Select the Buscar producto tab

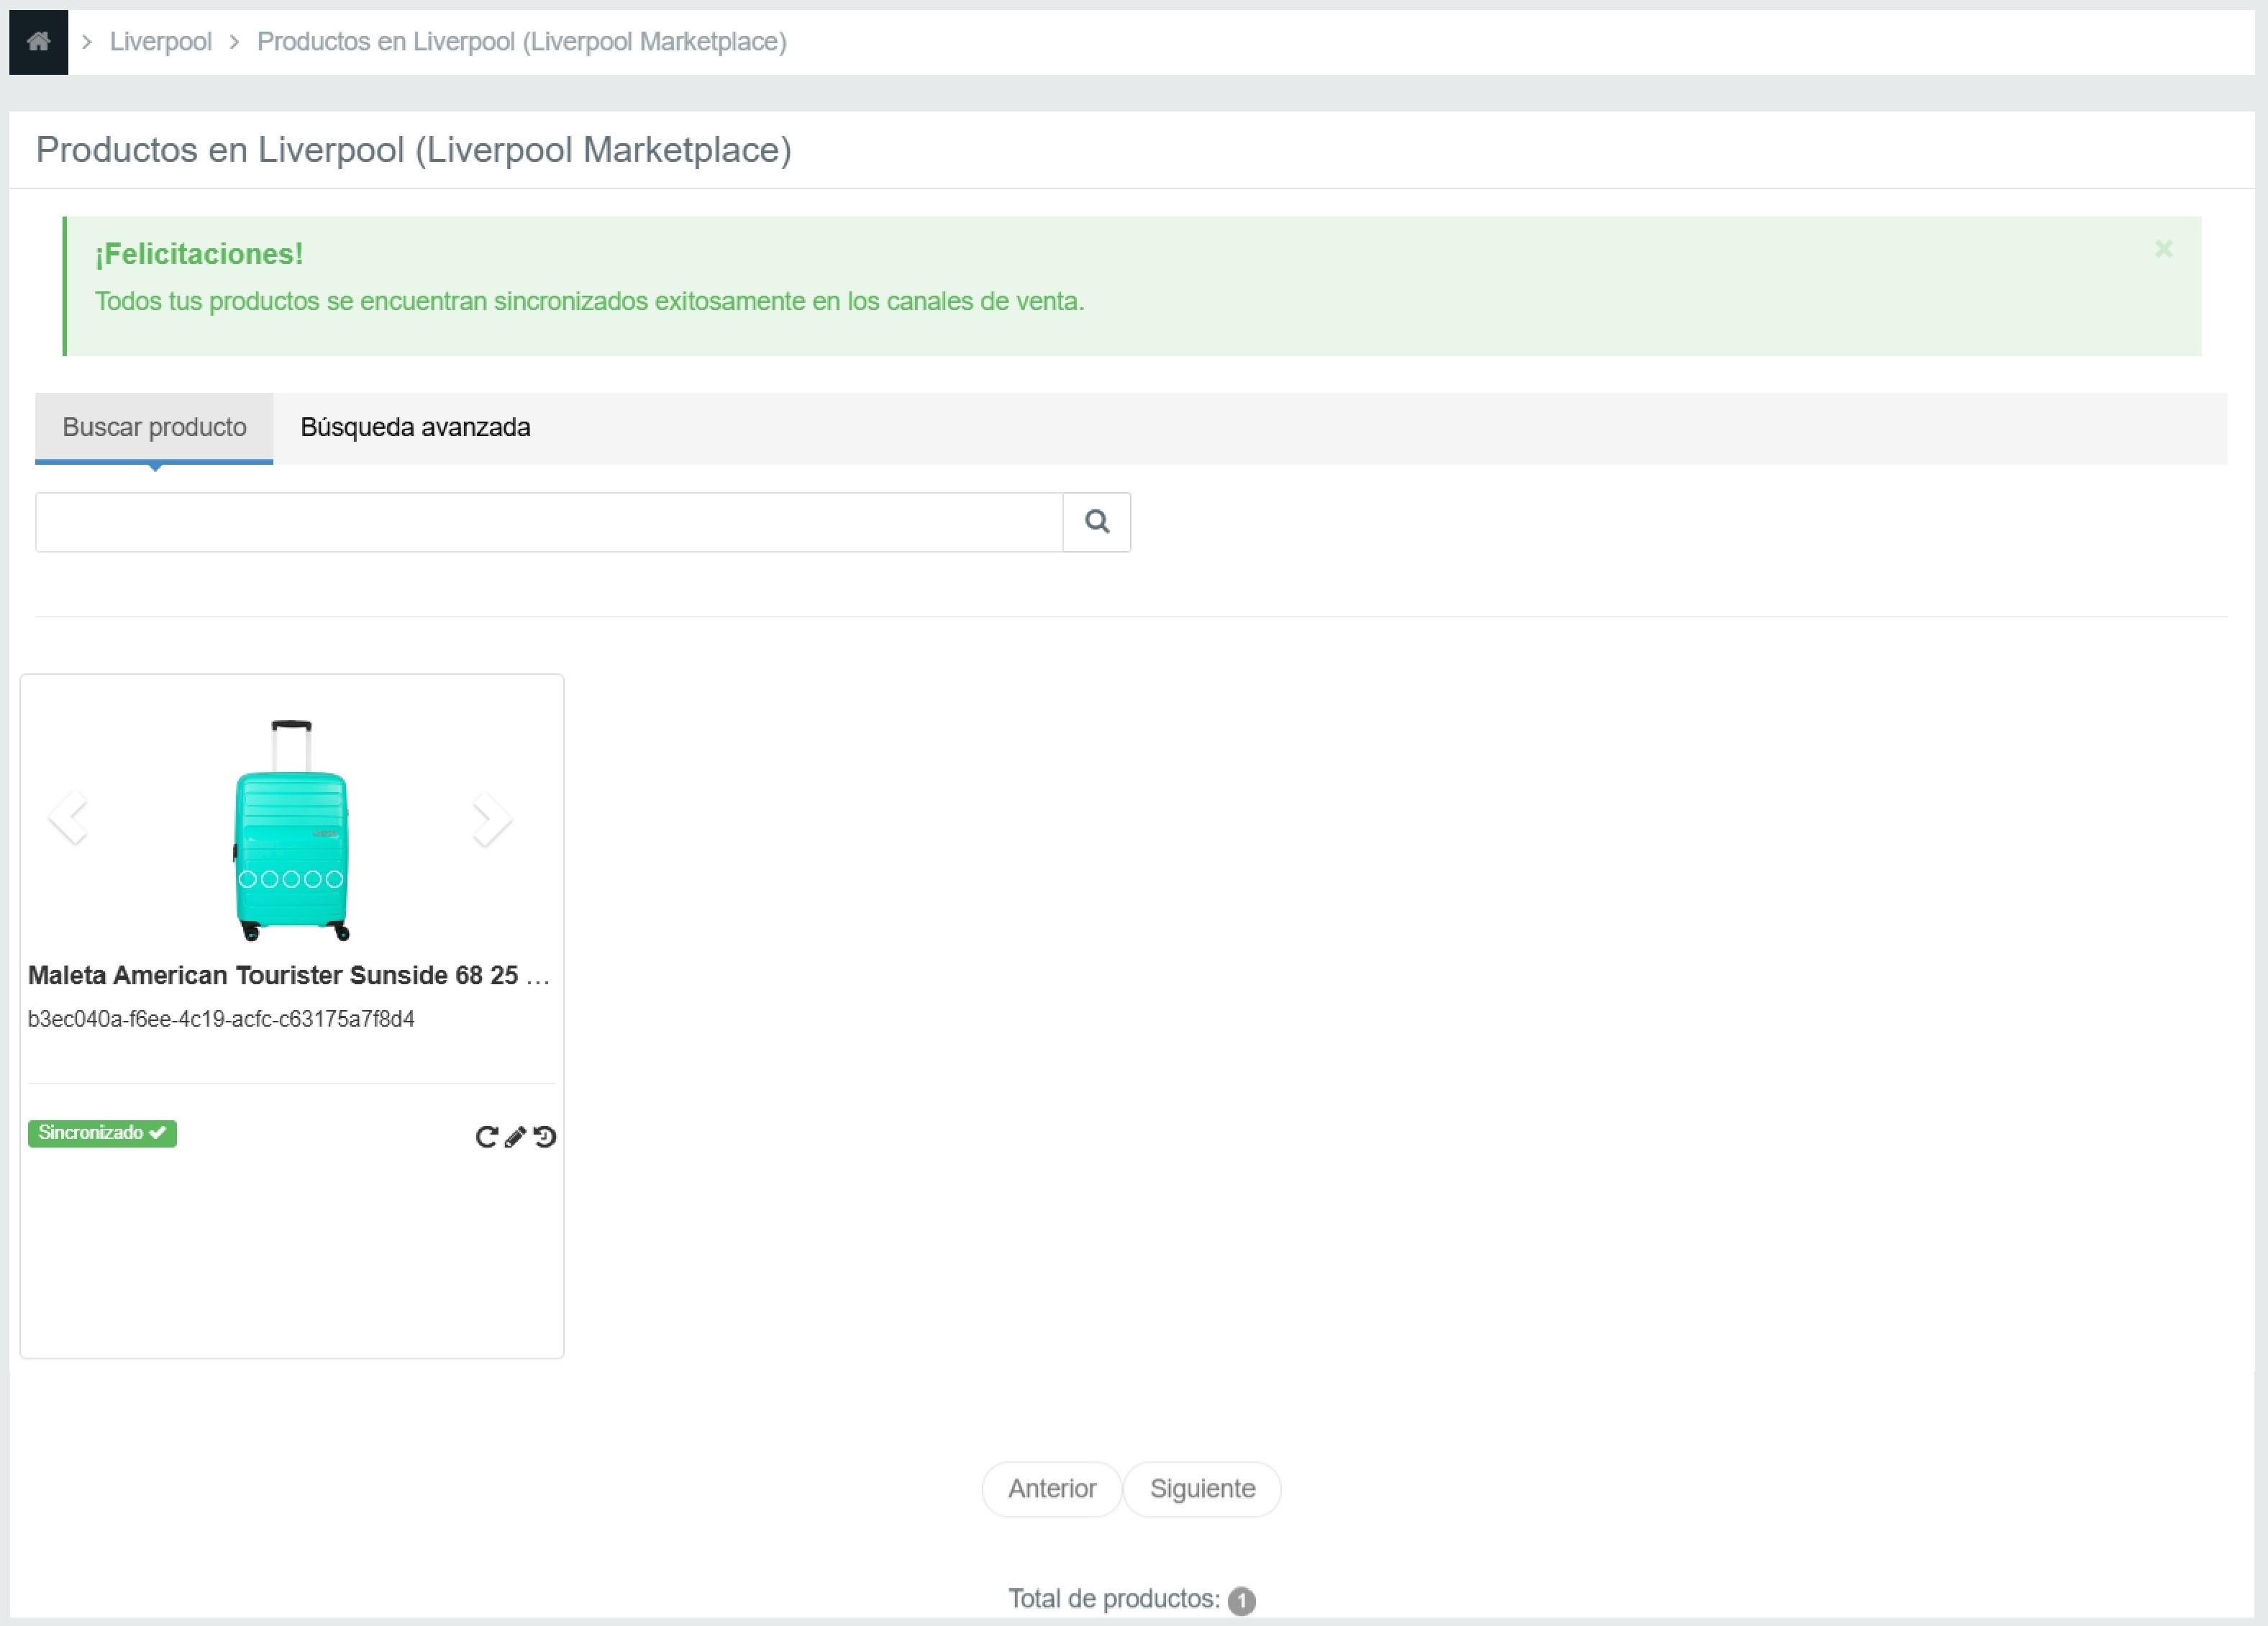tap(154, 427)
